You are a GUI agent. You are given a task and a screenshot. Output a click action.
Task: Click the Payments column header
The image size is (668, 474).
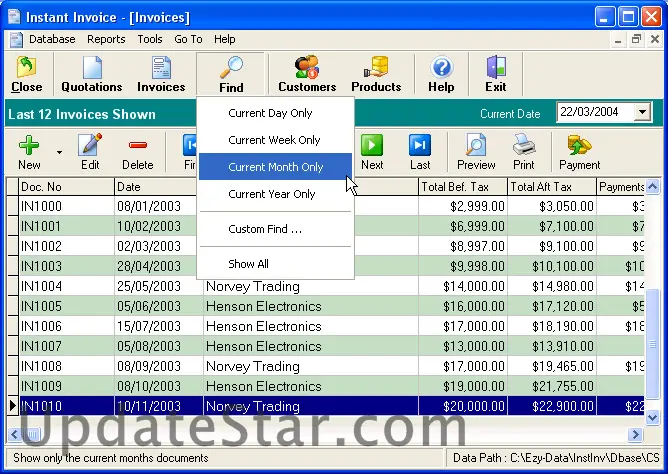click(x=621, y=187)
